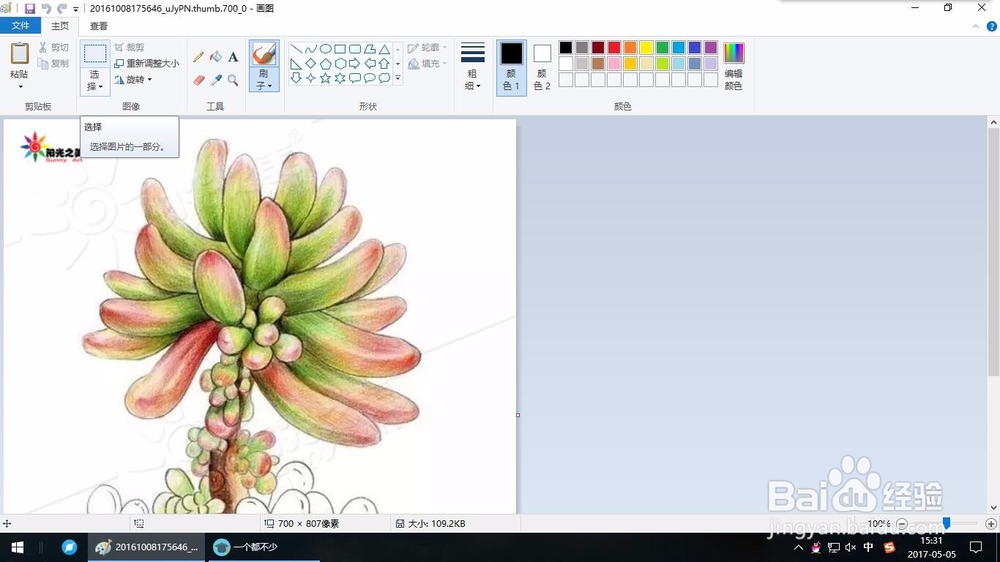The width and height of the screenshot is (1000, 562).
Task: Click Cut (剪切)
Action: click(54, 47)
